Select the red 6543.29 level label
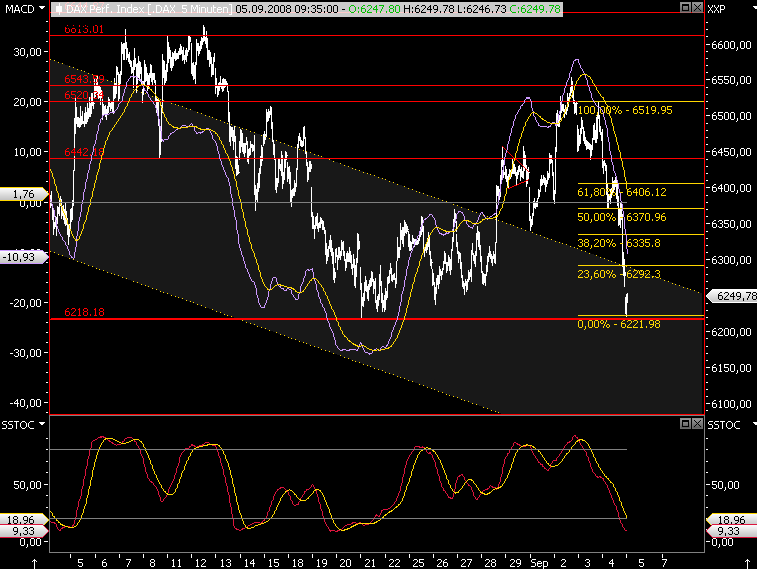Screen dimensions: 757x569 pyautogui.click(x=84, y=79)
